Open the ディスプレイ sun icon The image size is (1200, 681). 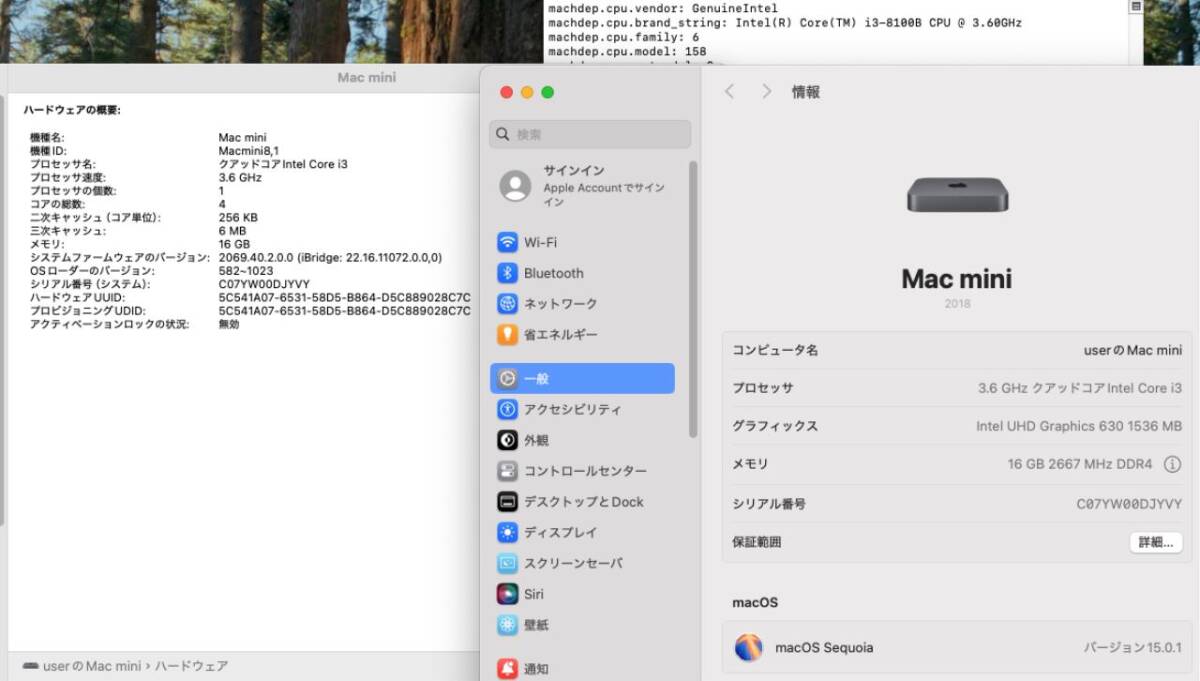coord(507,533)
